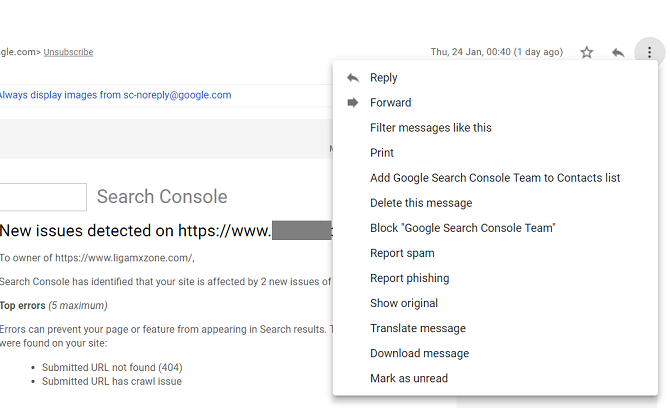Select Mark as unread
The height and width of the screenshot is (408, 670).
[x=495, y=379]
